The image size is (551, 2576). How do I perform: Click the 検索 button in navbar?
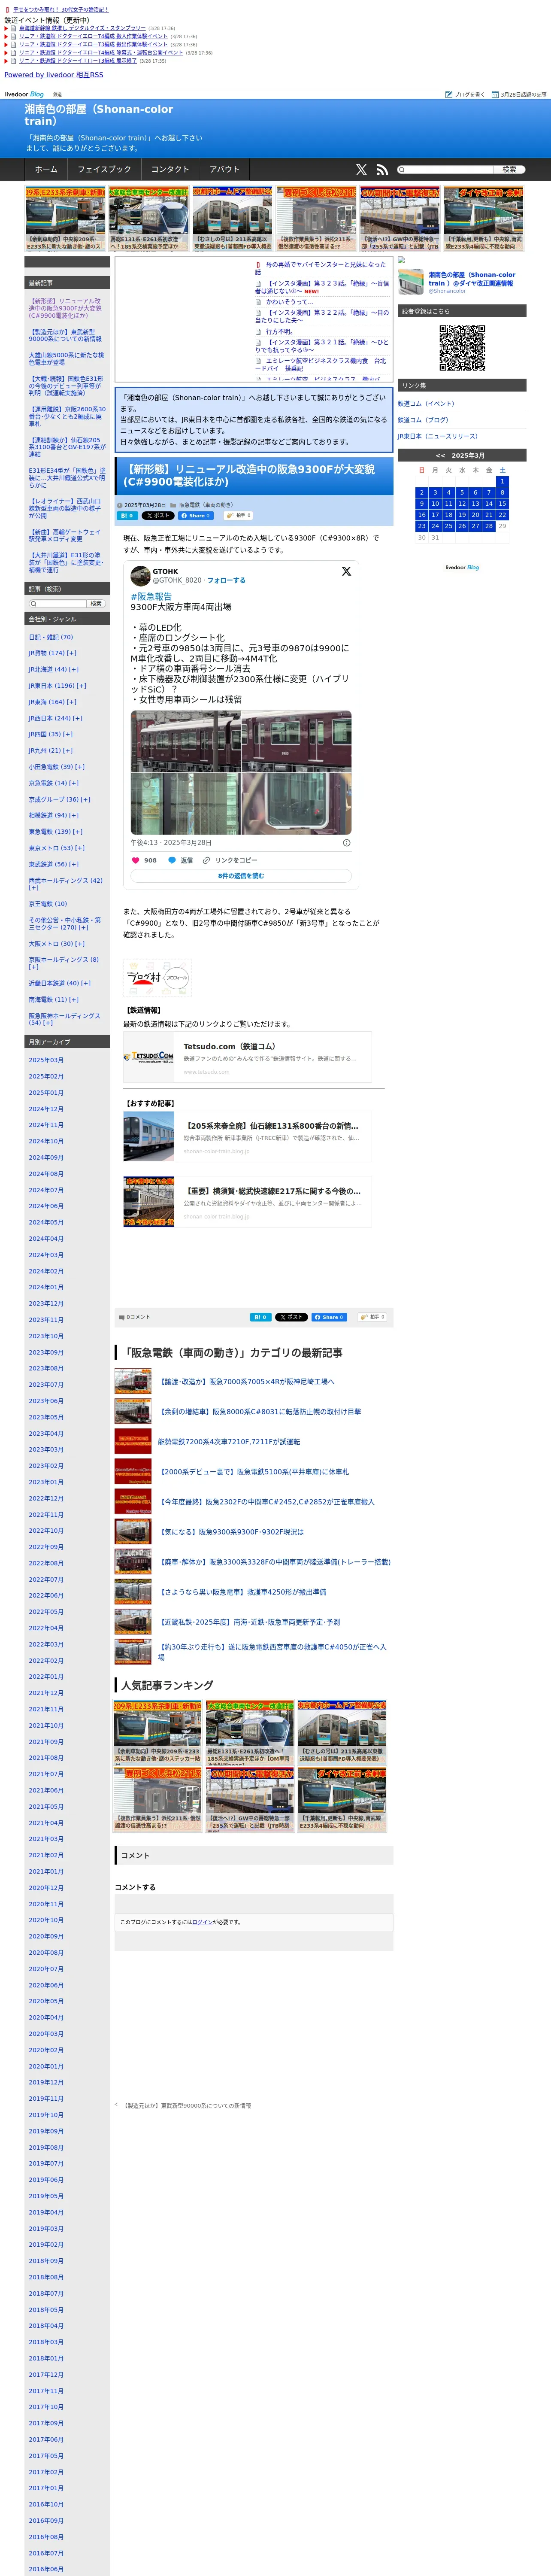[x=509, y=170]
